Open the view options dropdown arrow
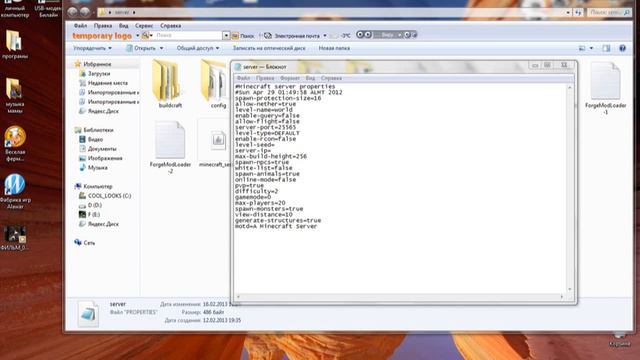This screenshot has width=640, height=360. tap(591, 48)
